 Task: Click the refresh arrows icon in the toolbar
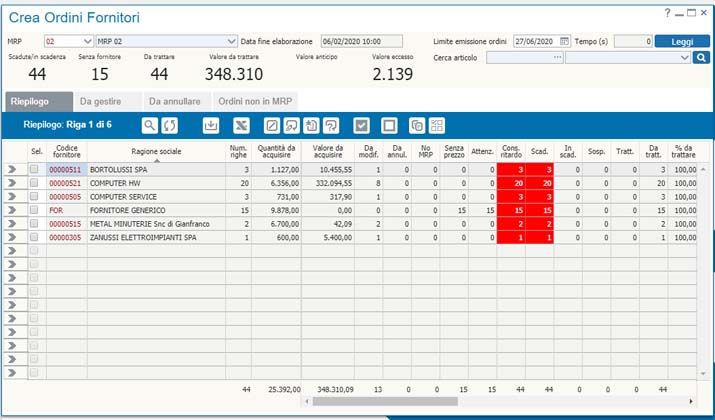tap(170, 125)
